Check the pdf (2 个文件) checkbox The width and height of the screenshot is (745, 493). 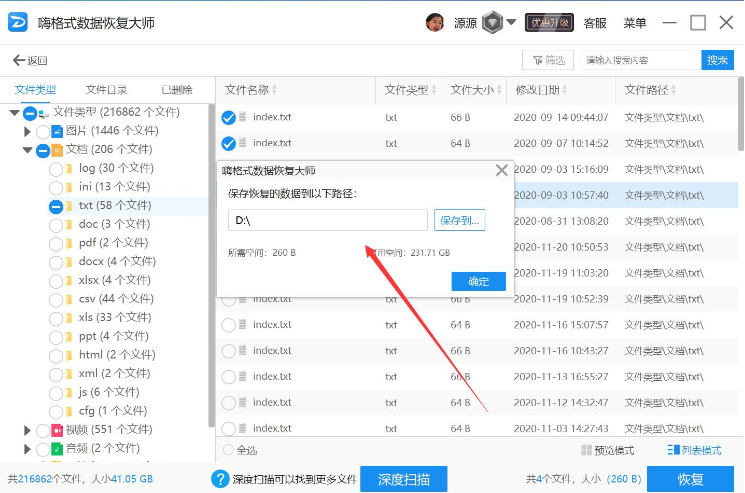(56, 242)
